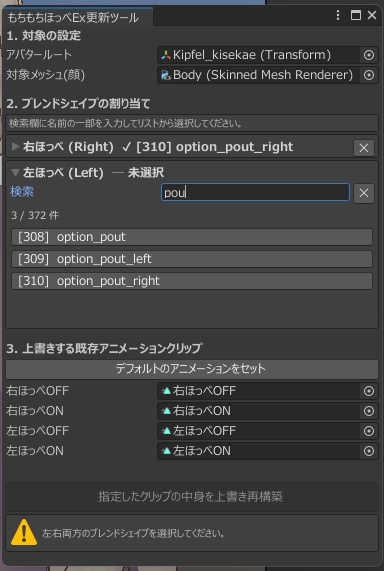Click the 3 / 372 件 result count
The width and height of the screenshot is (384, 571).
pos(35,216)
